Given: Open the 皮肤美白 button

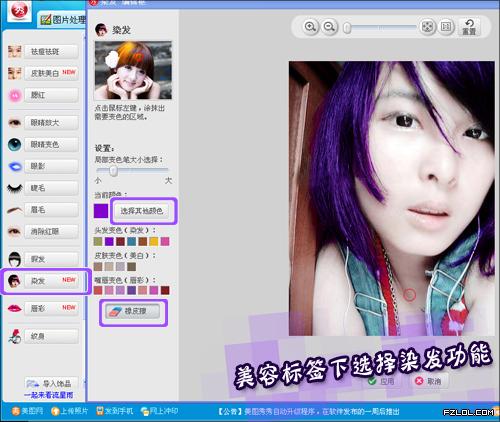Looking at the screenshot, I should [51, 73].
